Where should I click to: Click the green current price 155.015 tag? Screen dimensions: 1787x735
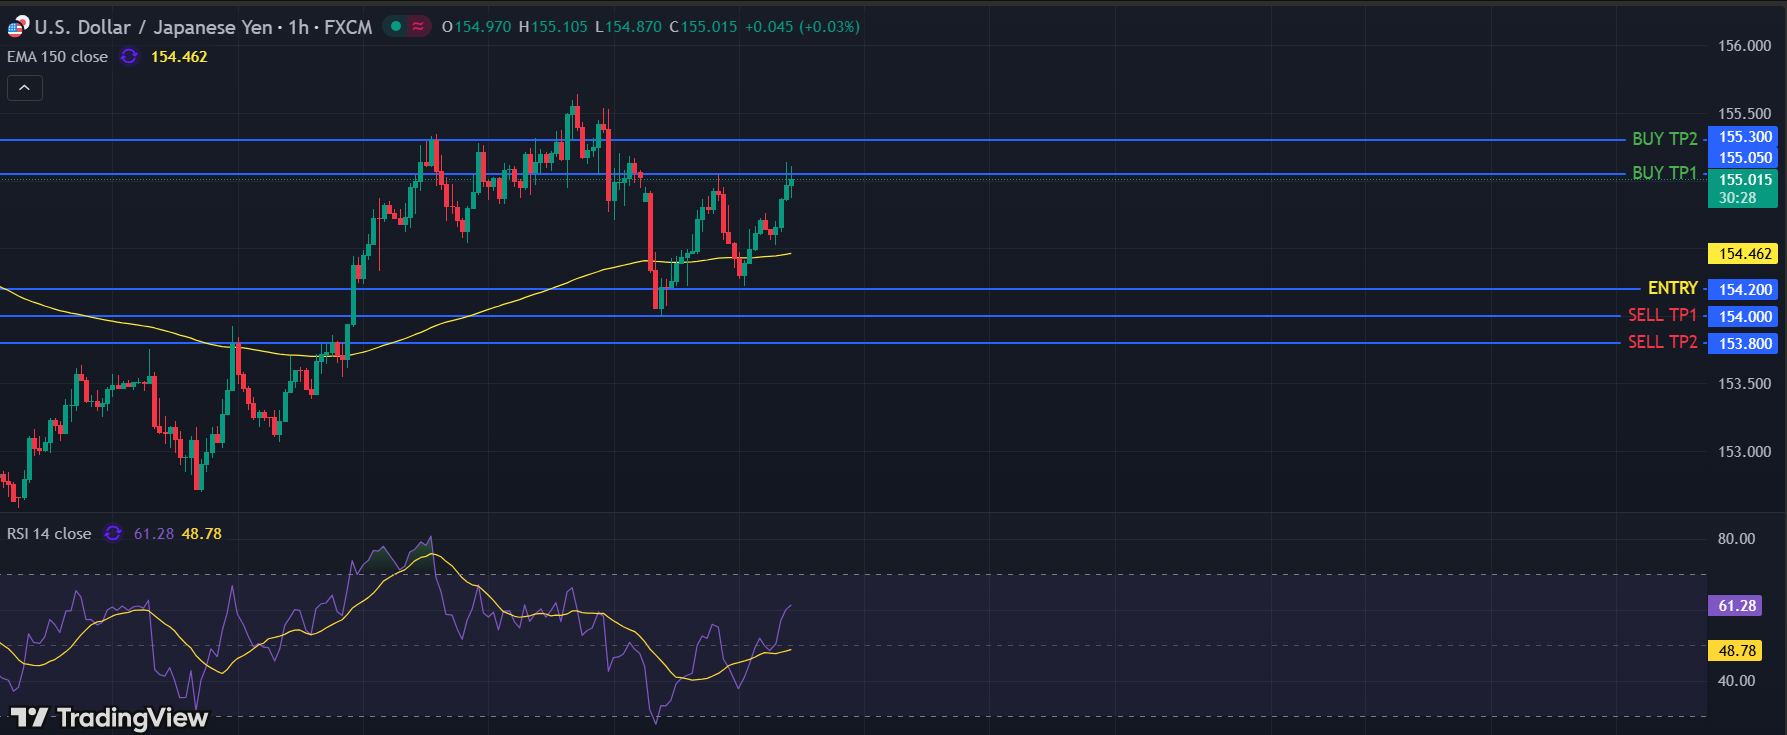1745,188
